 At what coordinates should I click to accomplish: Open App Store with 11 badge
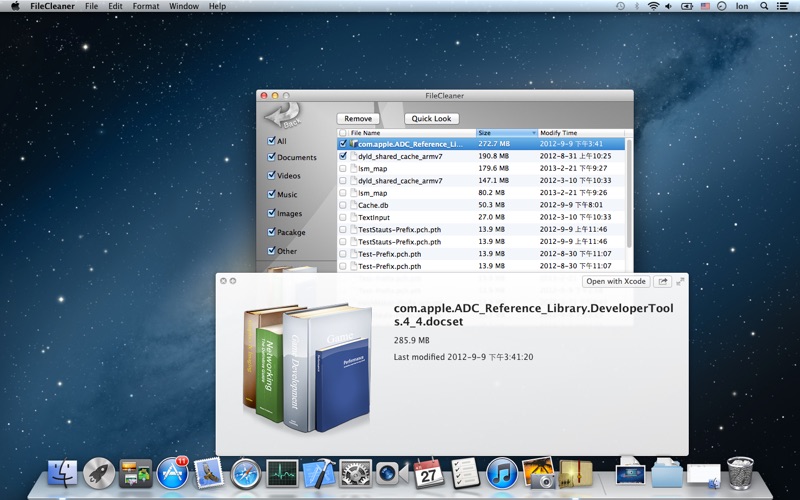coord(172,473)
